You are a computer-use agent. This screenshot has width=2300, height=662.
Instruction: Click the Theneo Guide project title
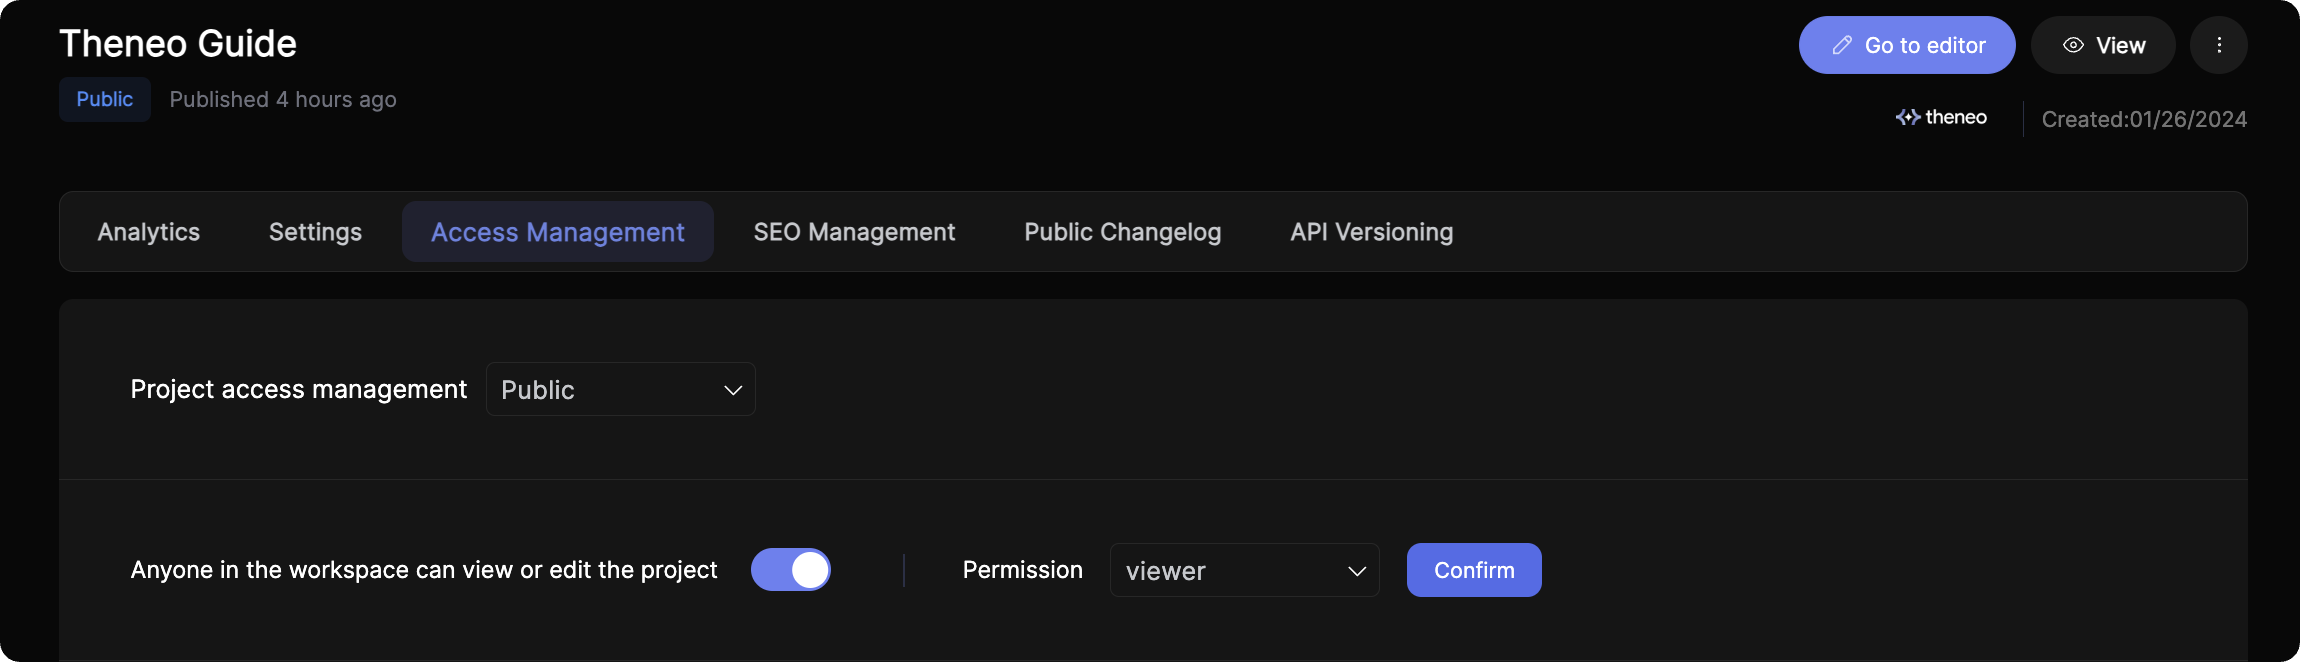(x=178, y=44)
